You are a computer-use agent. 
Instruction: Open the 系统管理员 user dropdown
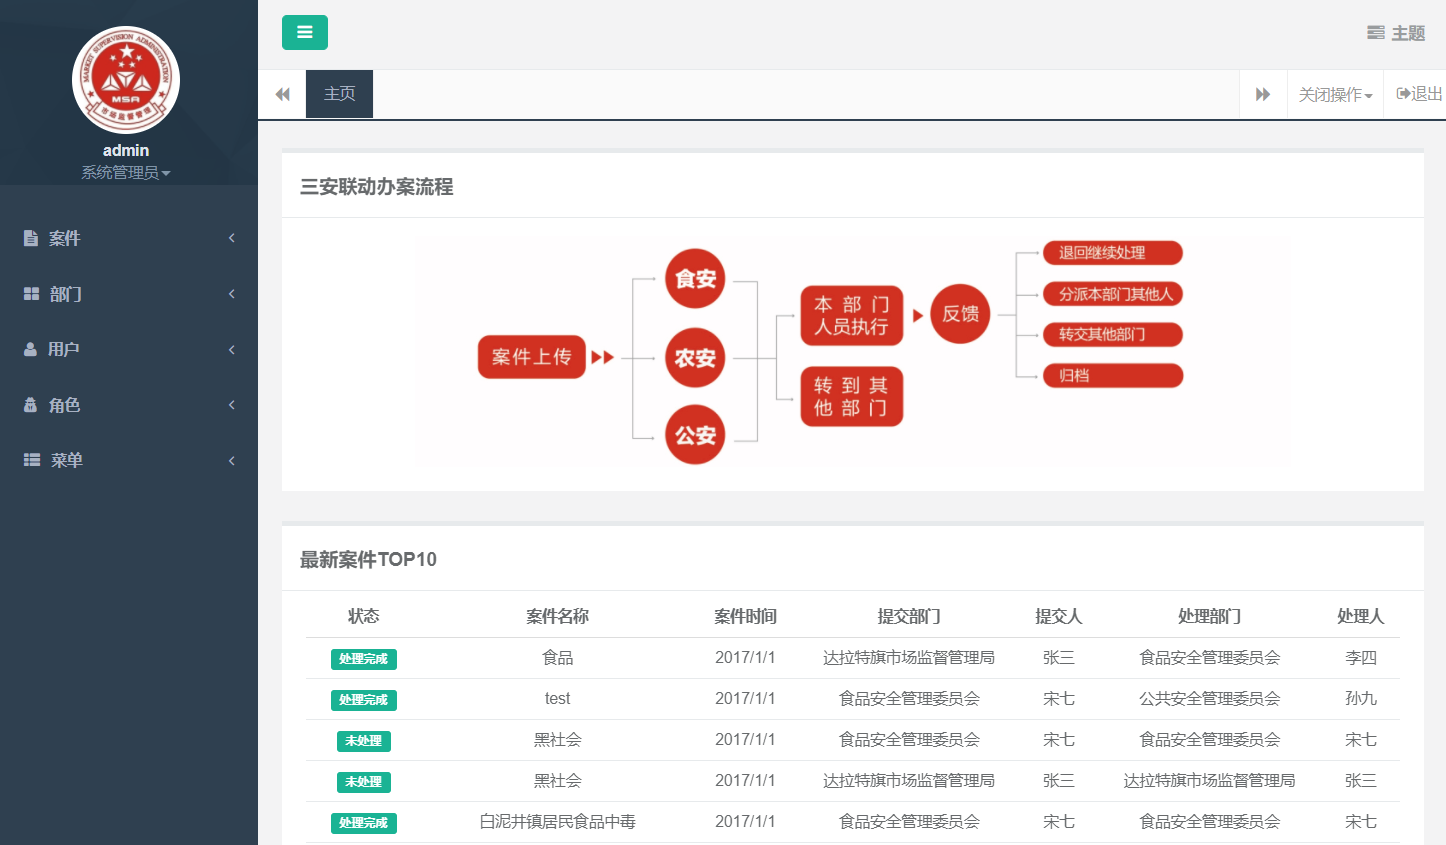click(125, 173)
